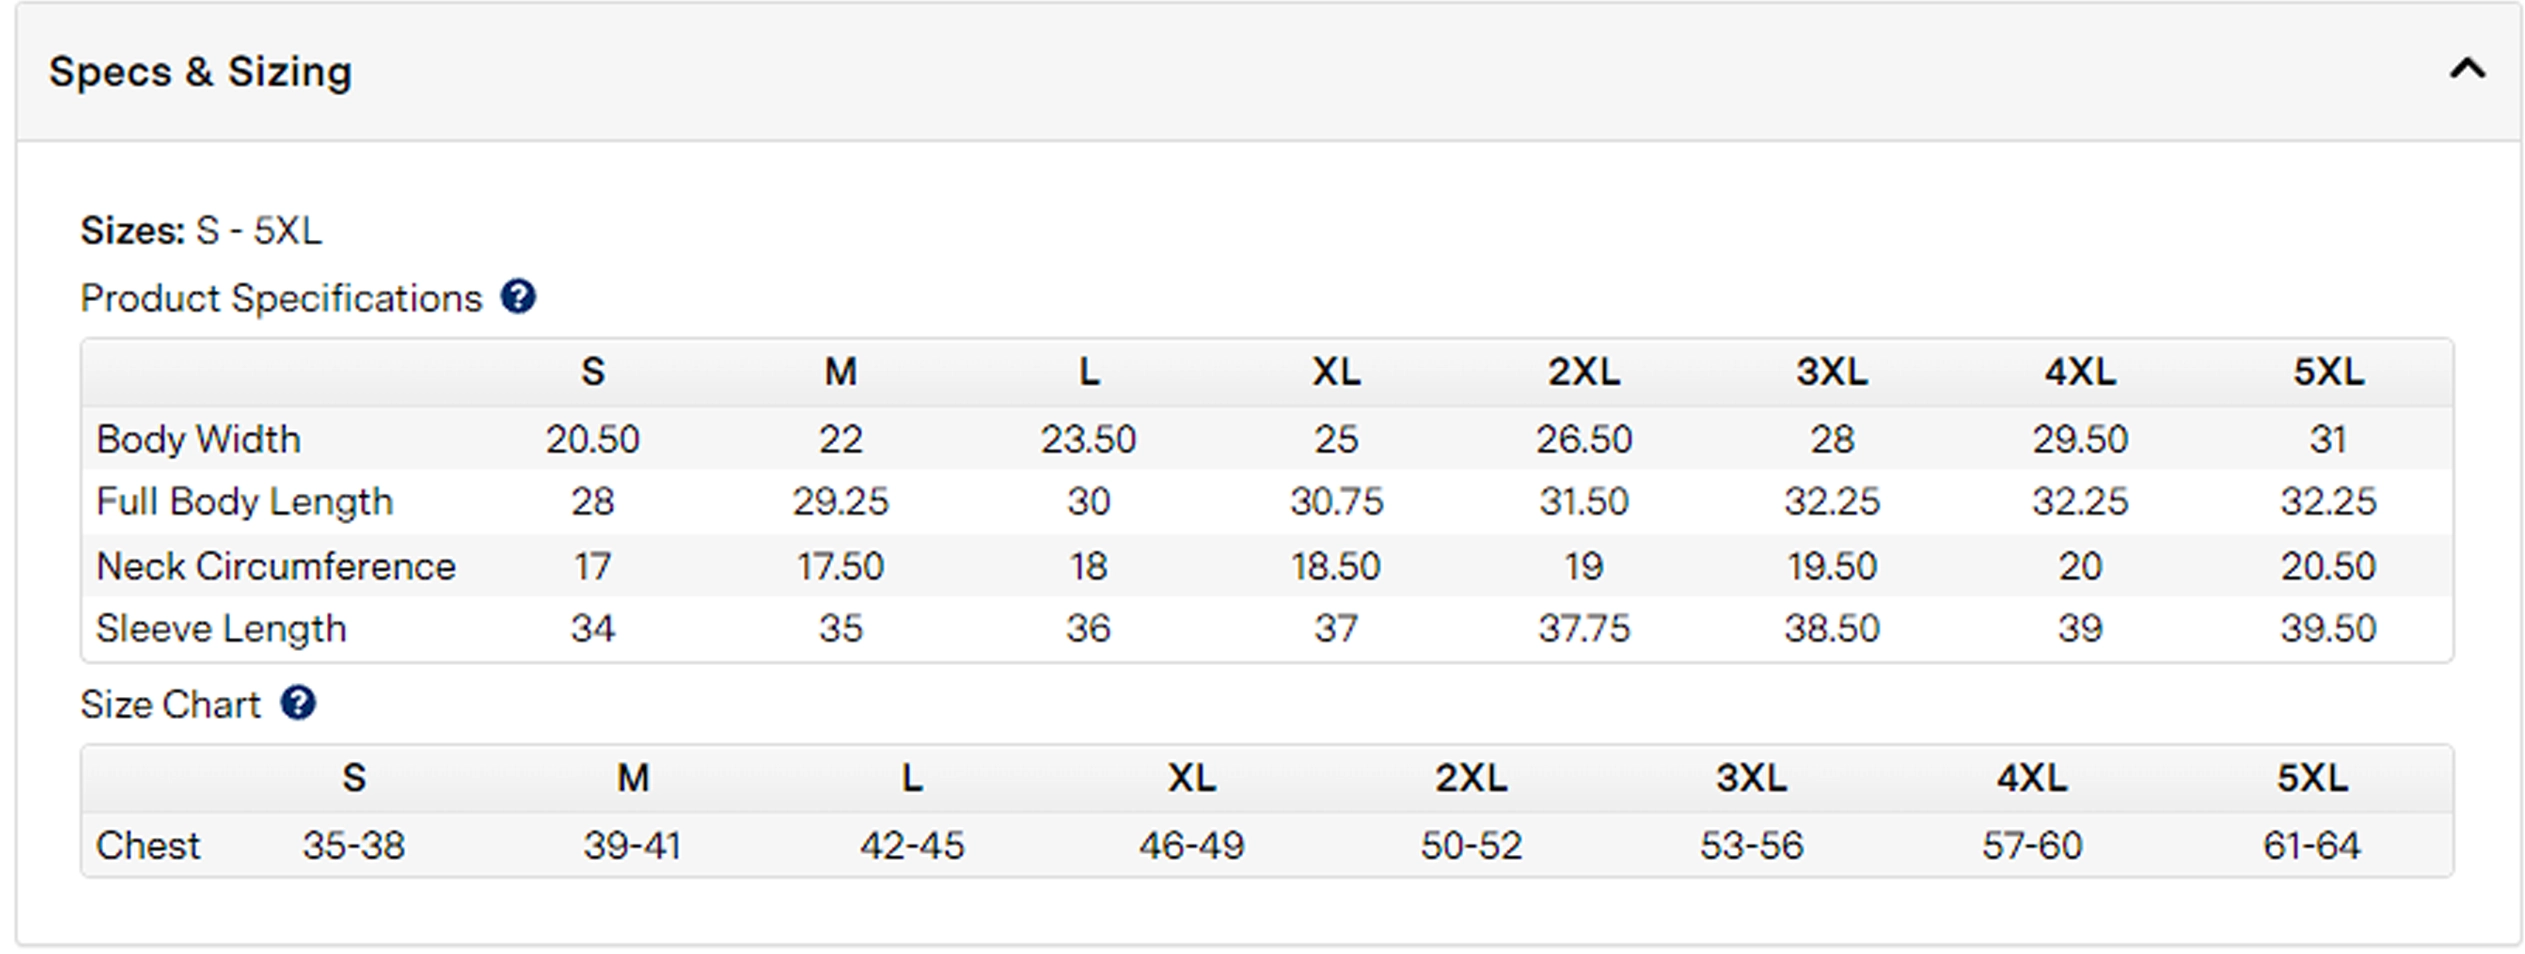Select the Full Body Length row label
This screenshot has height=954, width=2525.
click(245, 502)
